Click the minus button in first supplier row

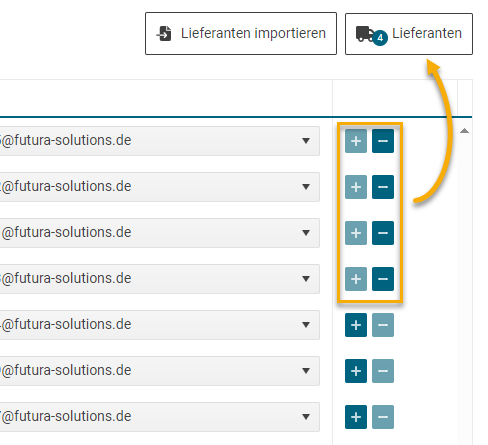coord(383,141)
